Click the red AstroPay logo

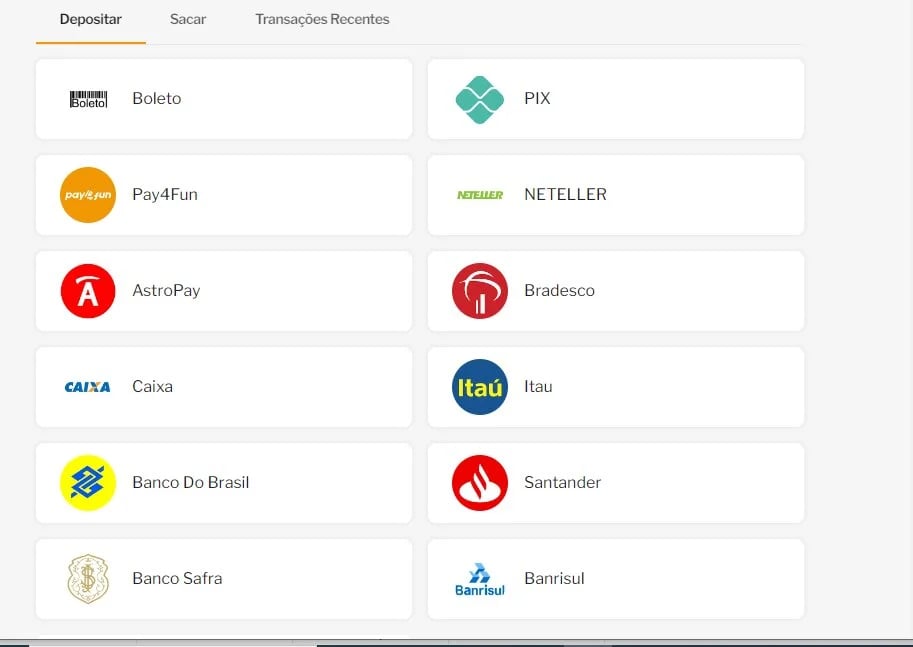coord(88,291)
